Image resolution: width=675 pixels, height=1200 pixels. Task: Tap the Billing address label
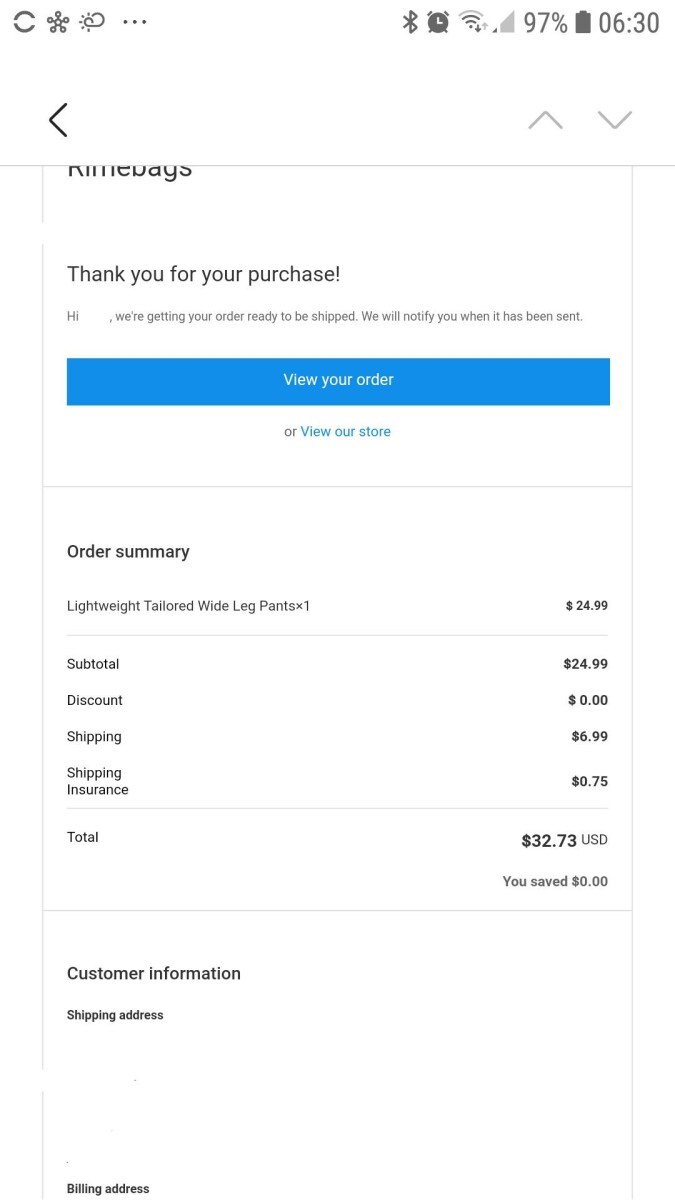(x=108, y=1189)
